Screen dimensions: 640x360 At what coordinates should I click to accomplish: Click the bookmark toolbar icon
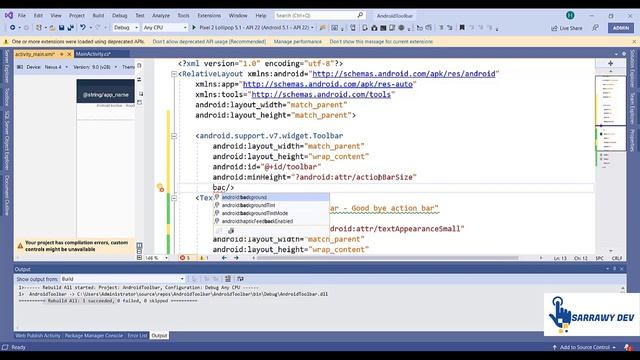(x=462, y=28)
